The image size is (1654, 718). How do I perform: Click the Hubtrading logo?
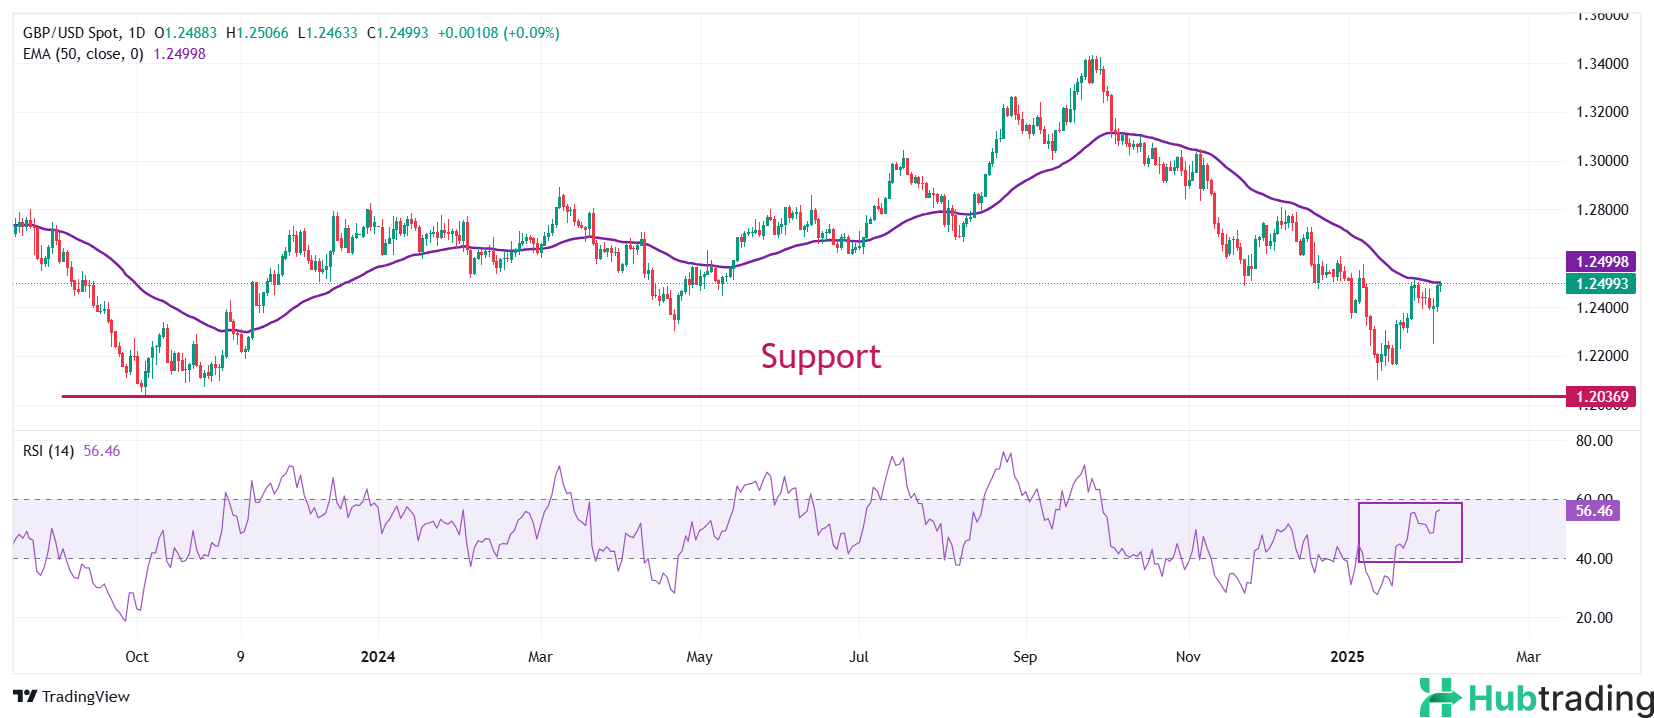(1536, 697)
